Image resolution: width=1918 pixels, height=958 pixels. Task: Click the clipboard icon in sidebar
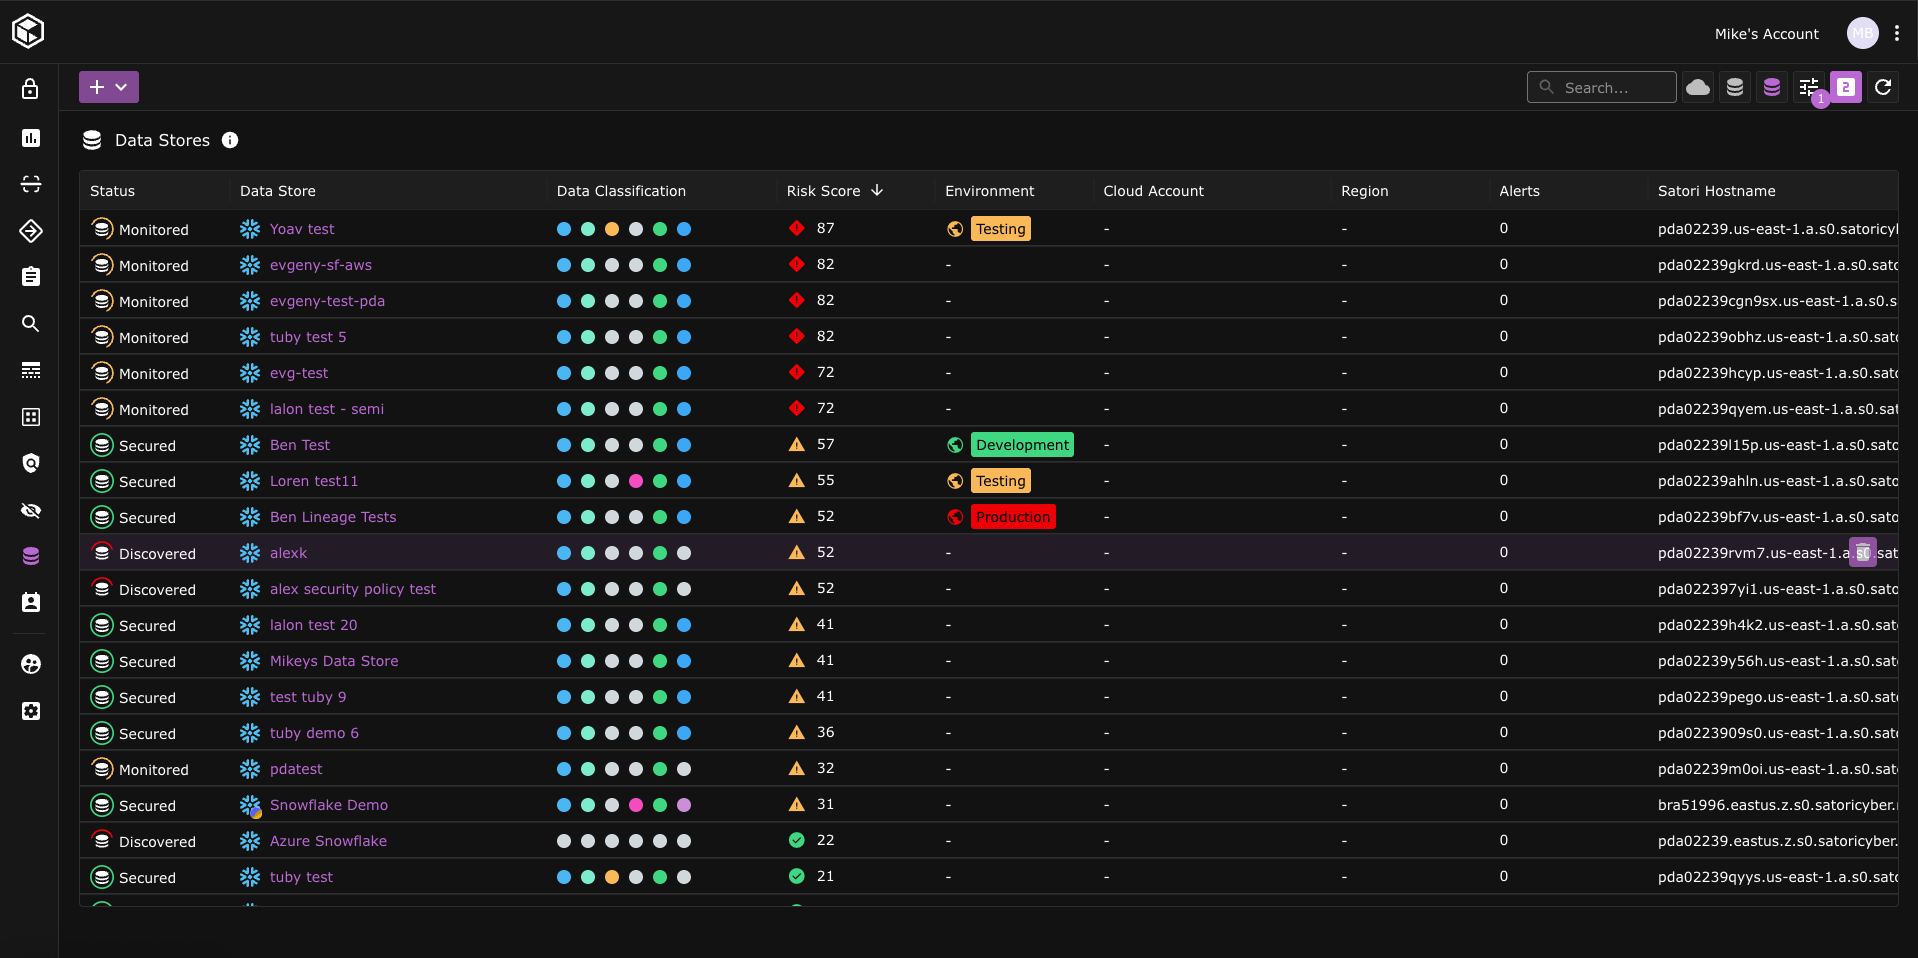[x=30, y=277]
